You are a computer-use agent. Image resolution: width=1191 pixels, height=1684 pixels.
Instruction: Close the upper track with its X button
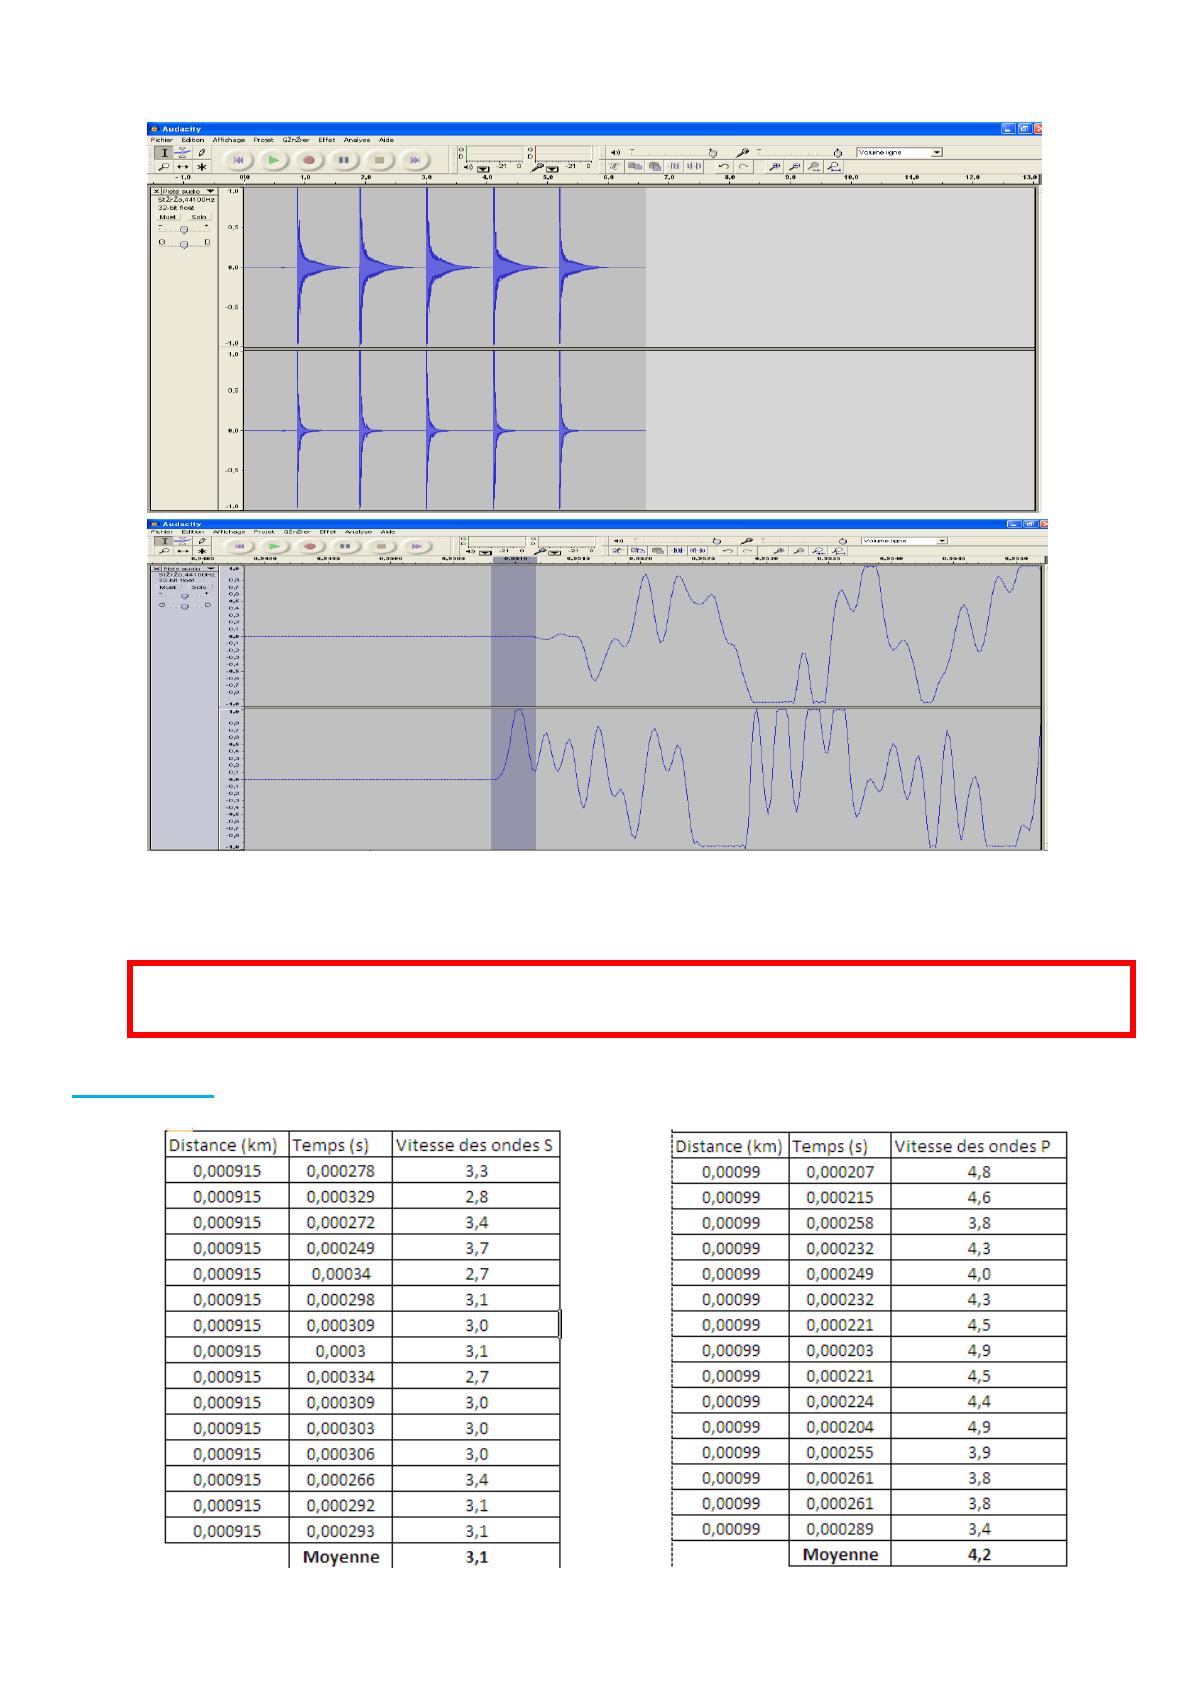(156, 191)
